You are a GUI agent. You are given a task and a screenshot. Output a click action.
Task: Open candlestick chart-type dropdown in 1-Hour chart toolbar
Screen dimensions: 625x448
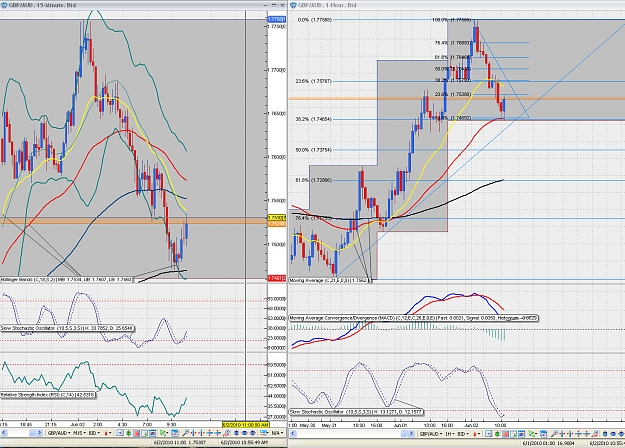coord(477,434)
